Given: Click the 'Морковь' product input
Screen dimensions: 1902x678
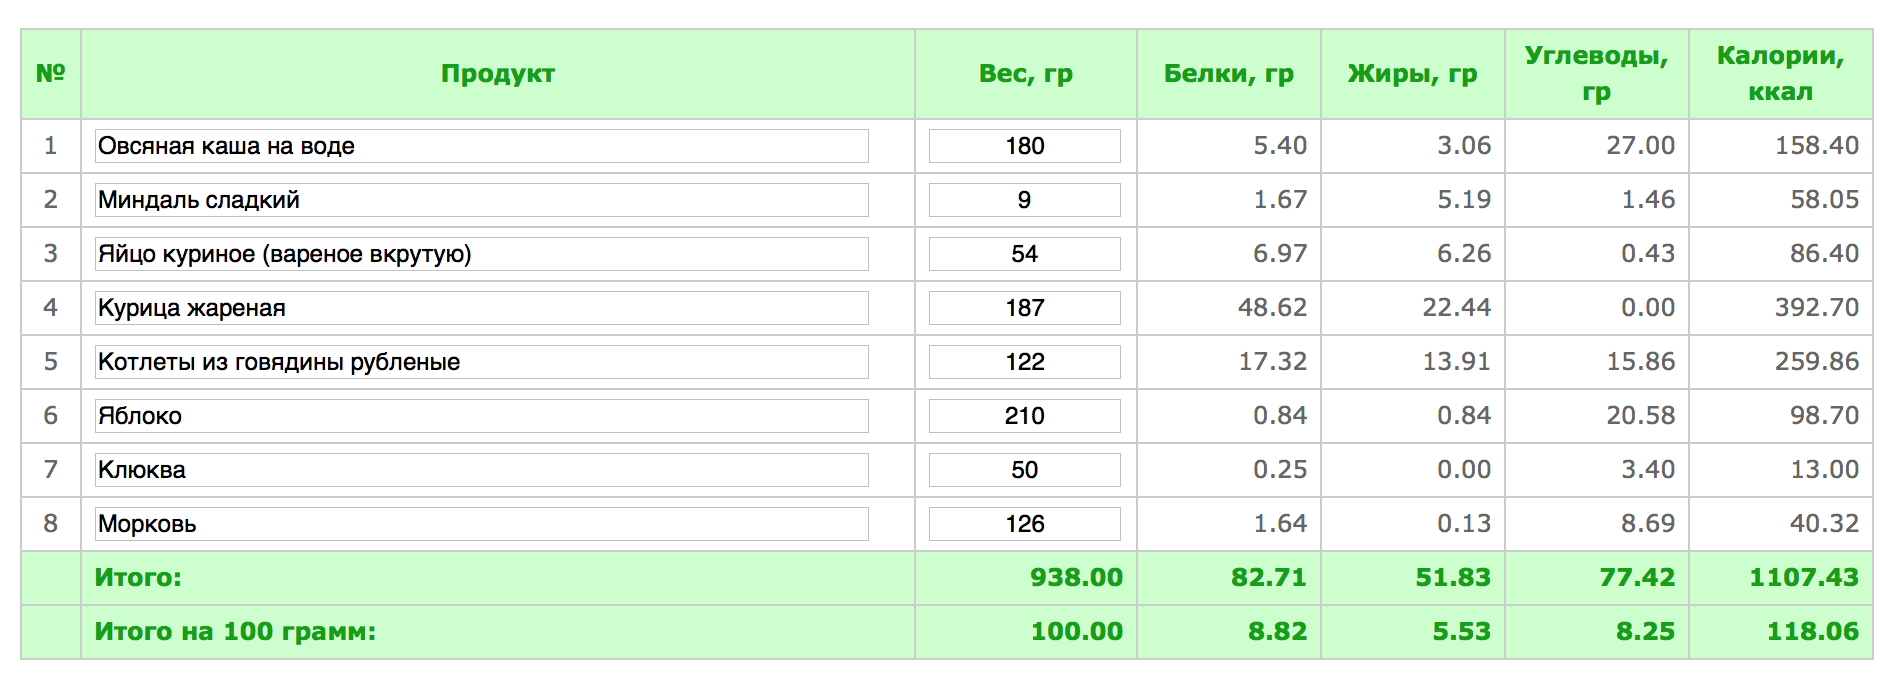Looking at the screenshot, I should tap(481, 524).
